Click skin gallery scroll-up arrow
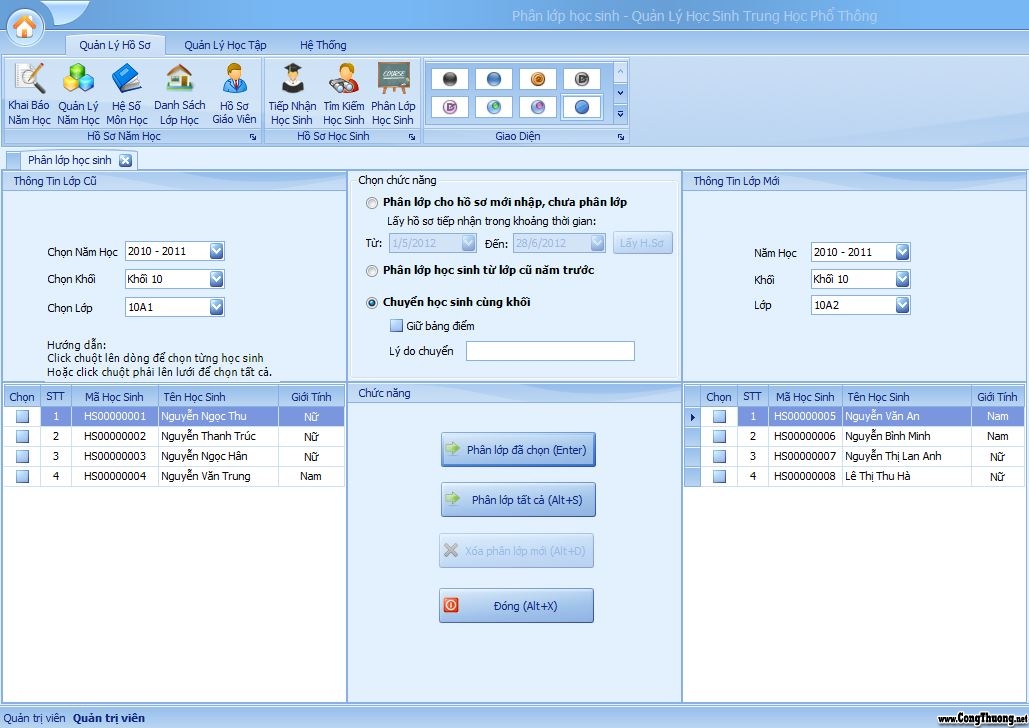Viewport: 1029px width, 728px height. [620, 71]
